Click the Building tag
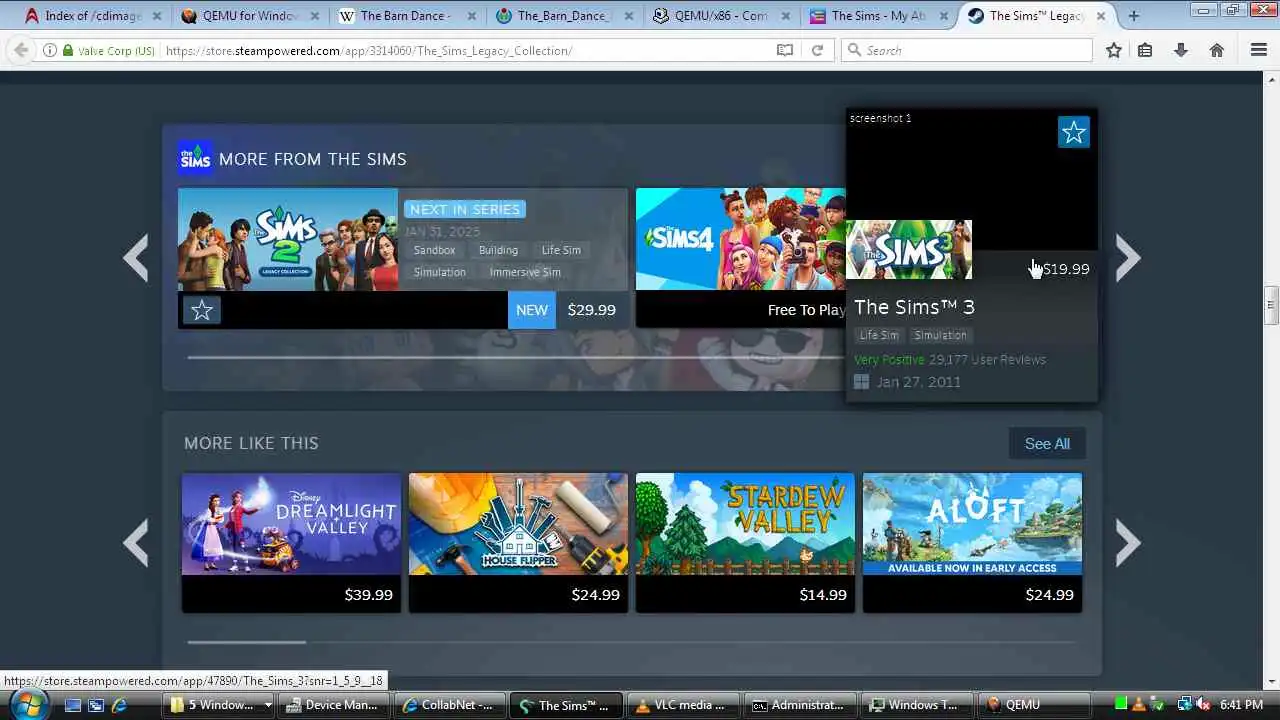 [x=498, y=250]
